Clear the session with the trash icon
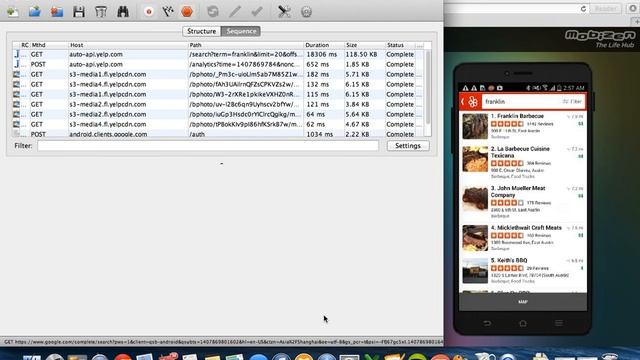 click(101, 11)
